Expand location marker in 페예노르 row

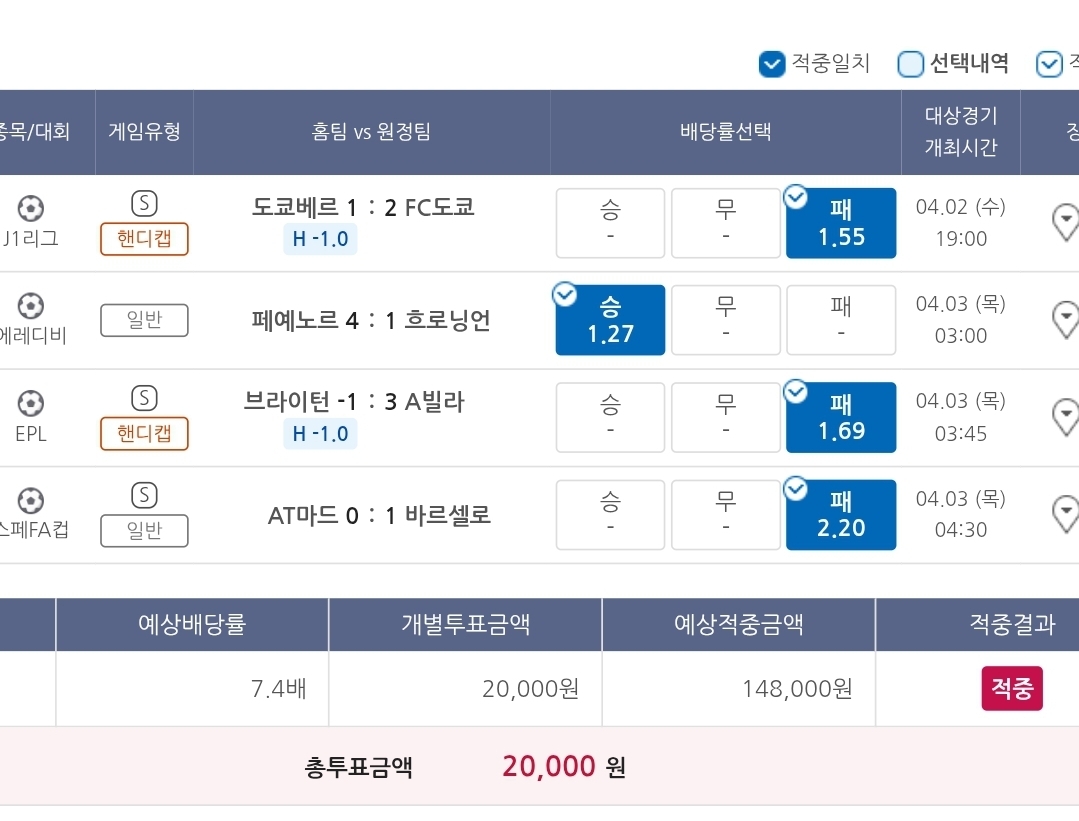tap(1065, 319)
